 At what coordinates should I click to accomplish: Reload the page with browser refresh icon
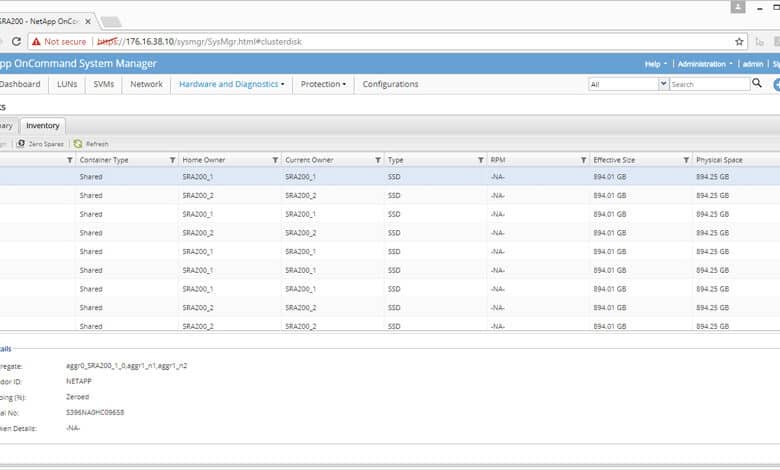[16, 41]
